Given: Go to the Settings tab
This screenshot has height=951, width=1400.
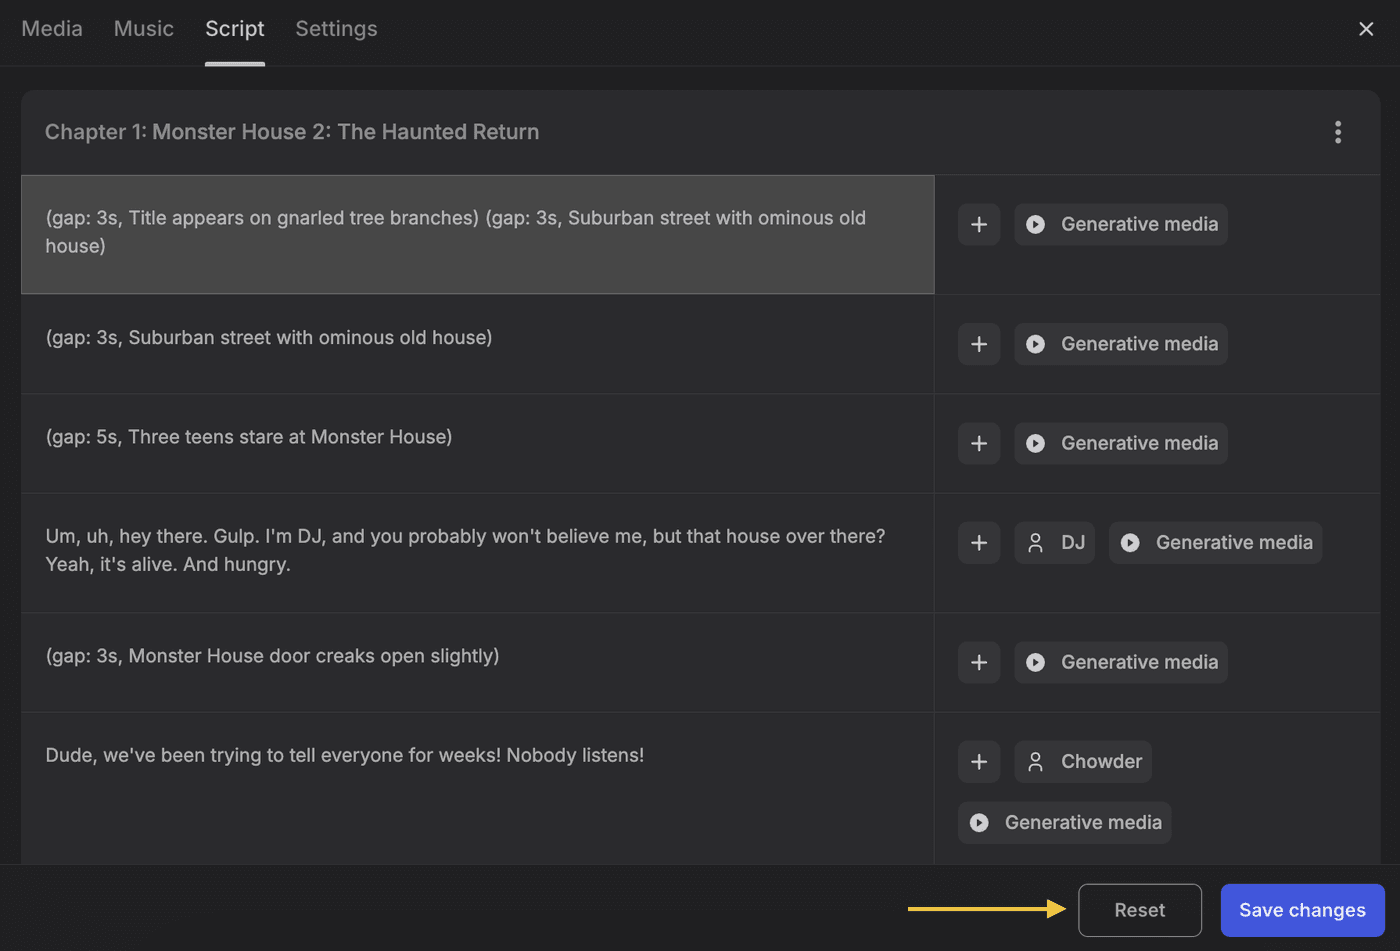Looking at the screenshot, I should pos(336,29).
